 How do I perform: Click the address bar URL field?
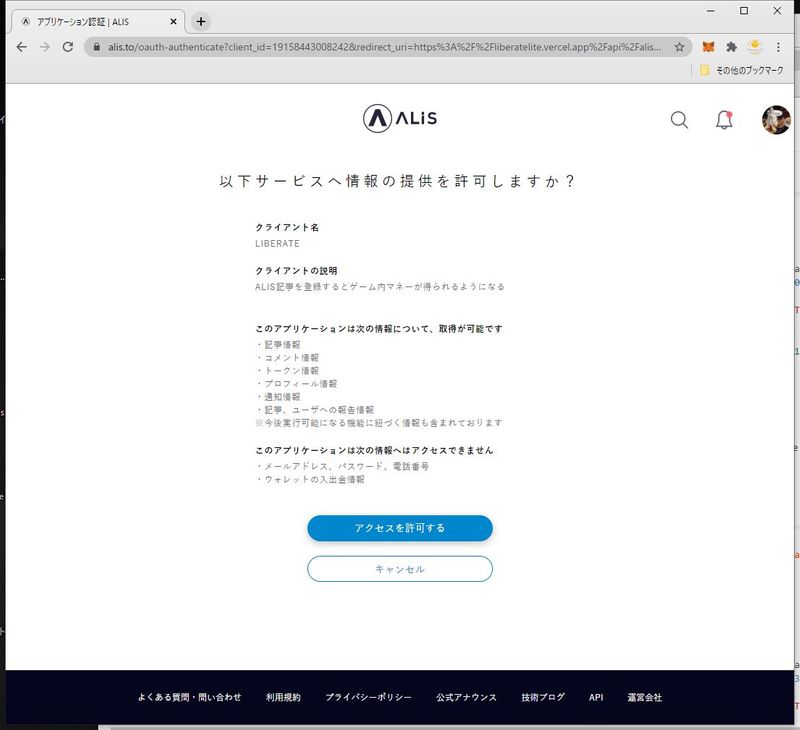[380, 47]
